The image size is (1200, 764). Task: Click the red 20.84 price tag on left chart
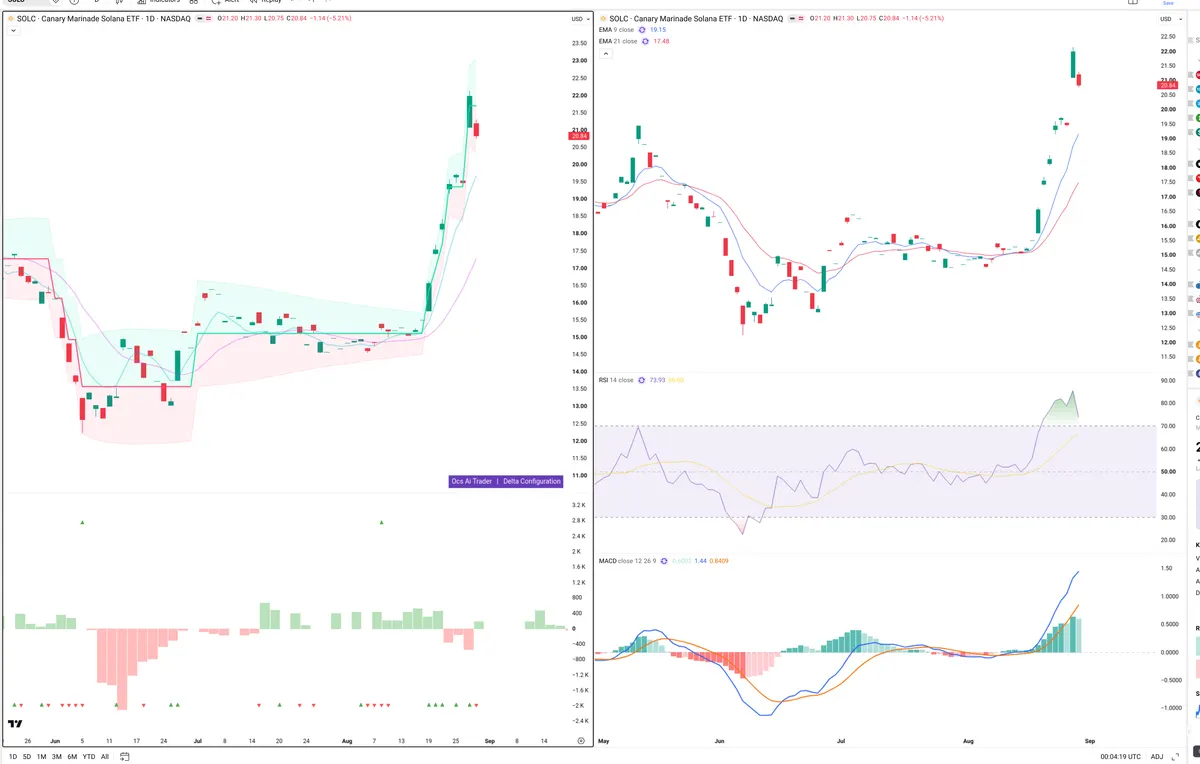(x=579, y=136)
